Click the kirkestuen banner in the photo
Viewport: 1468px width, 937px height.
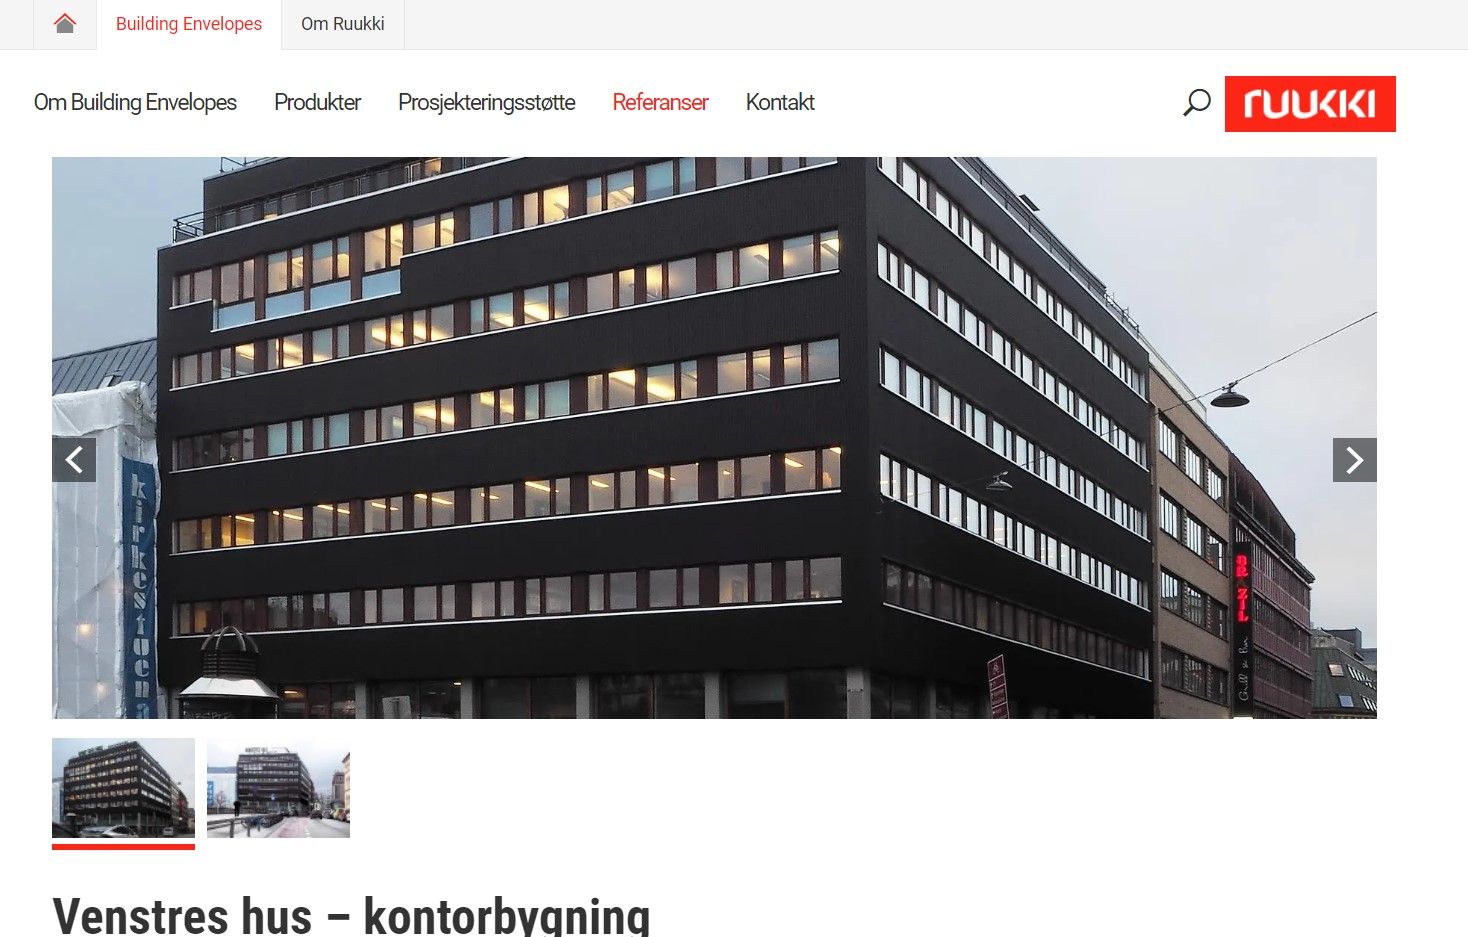[x=140, y=585]
